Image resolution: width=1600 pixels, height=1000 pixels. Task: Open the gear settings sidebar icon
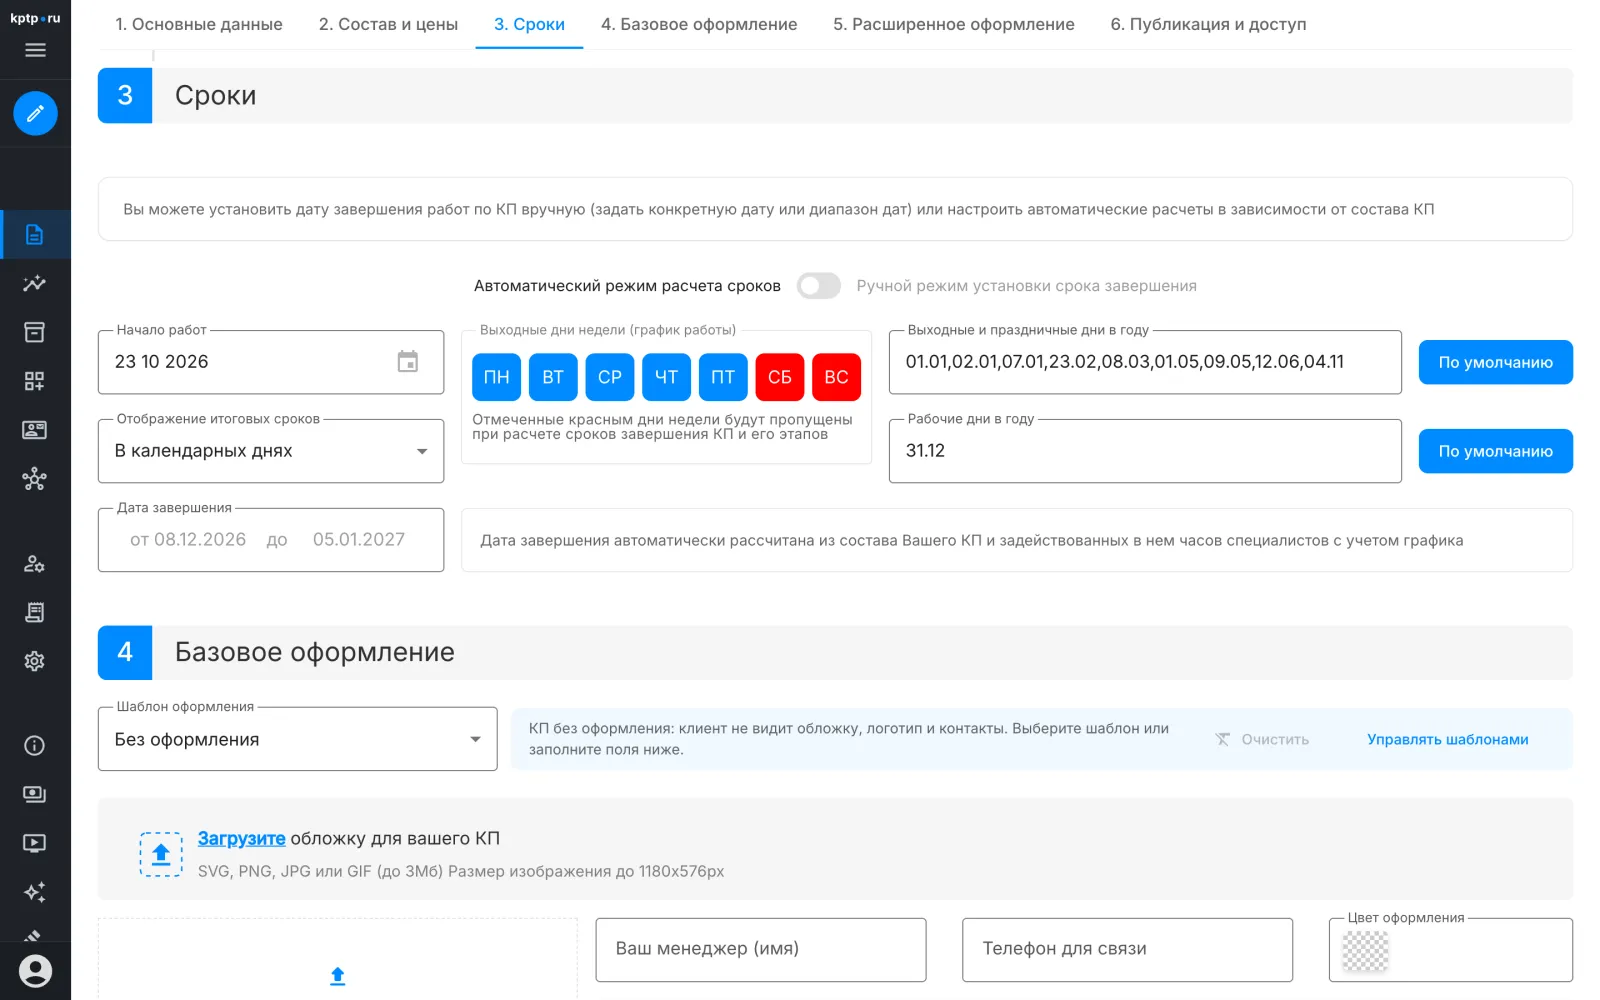(35, 661)
